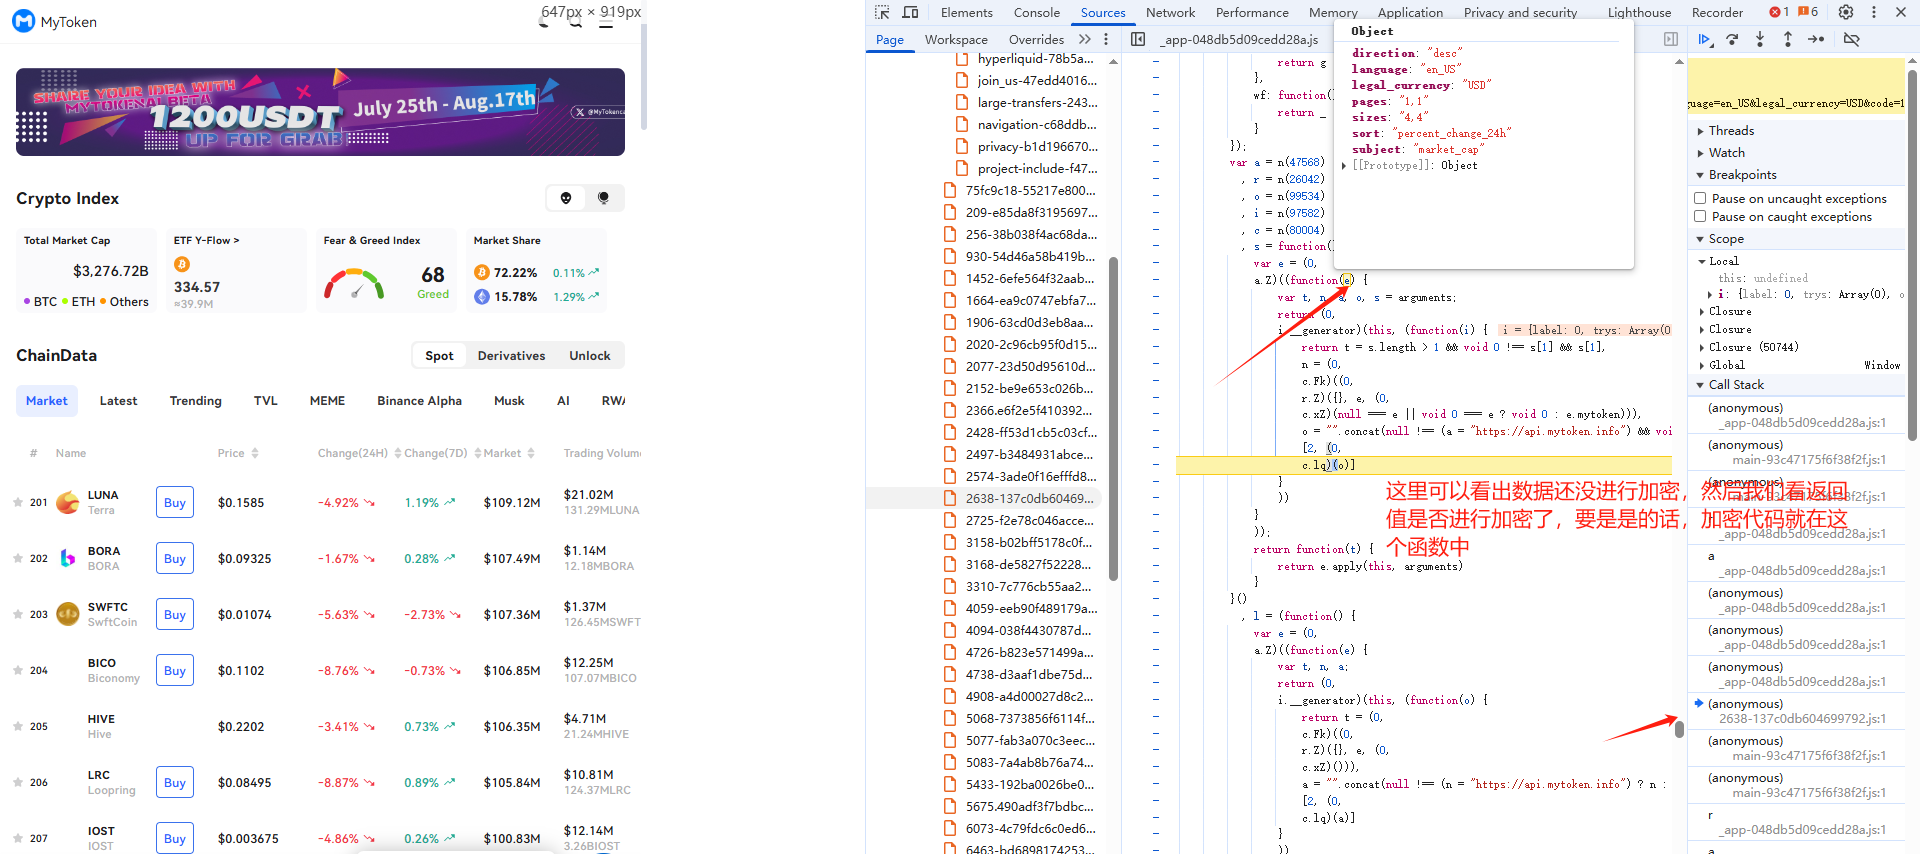Screen dimensions: 1920x854
Task: Open the DevTools three-dot customize menu
Action: coord(1874,12)
